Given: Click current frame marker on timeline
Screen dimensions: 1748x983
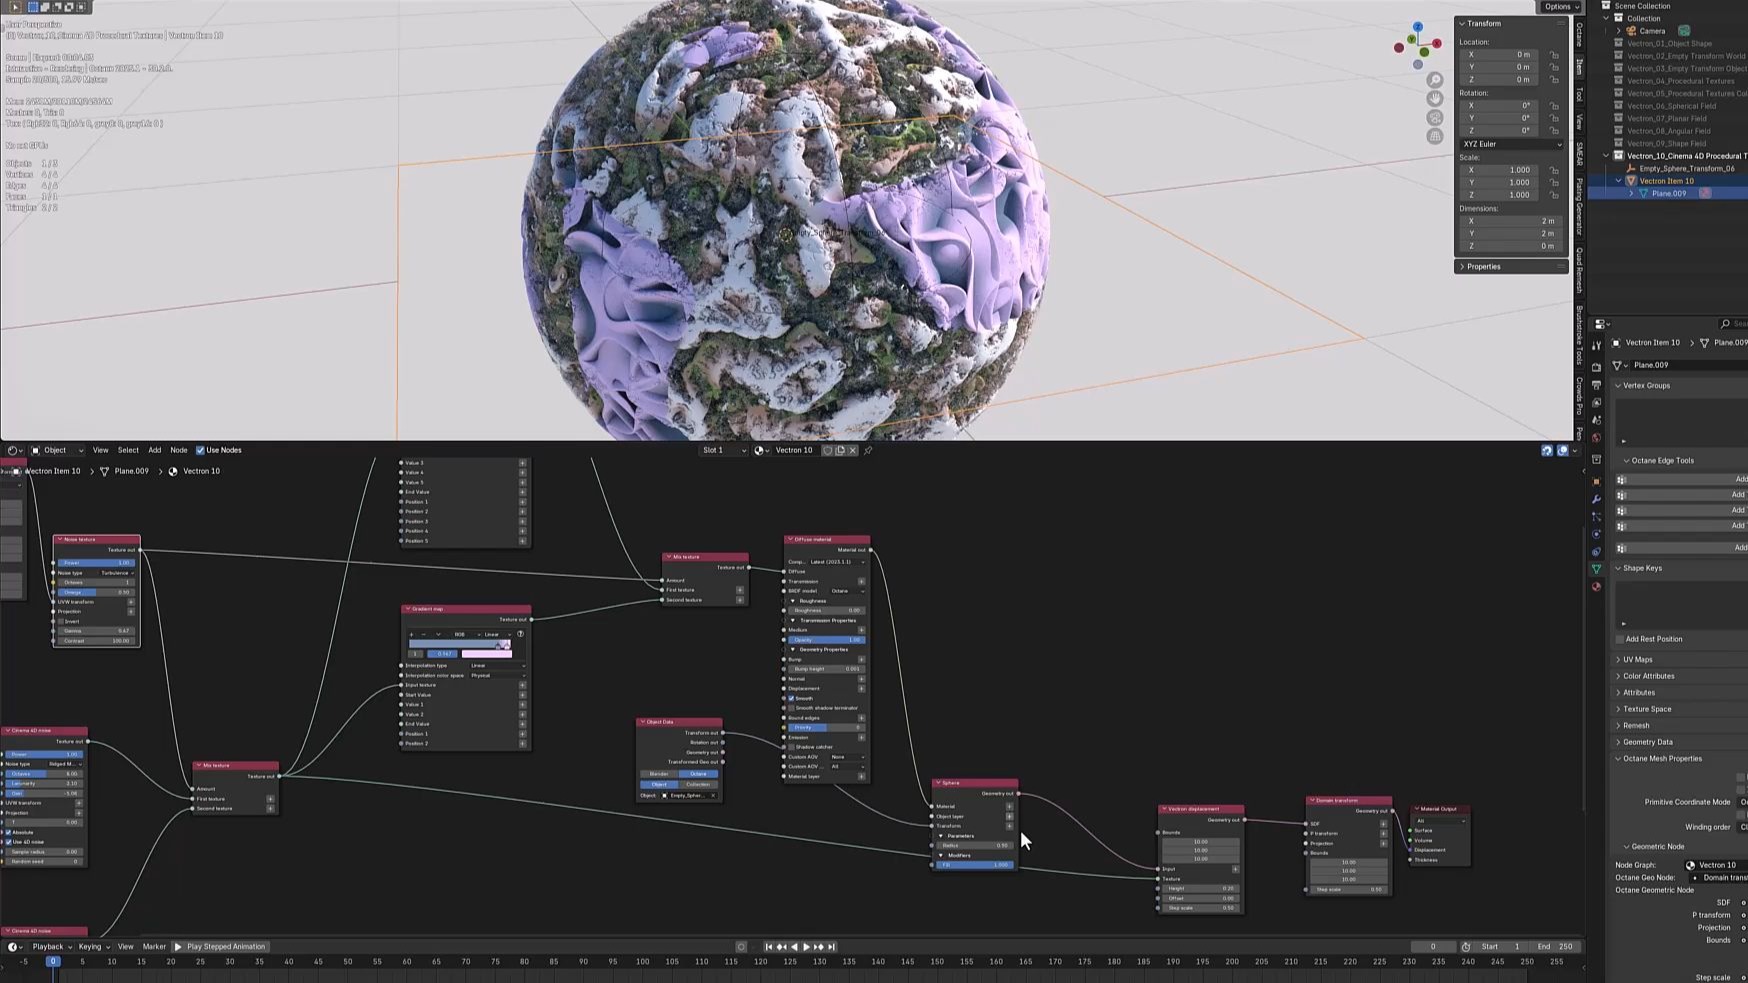Looking at the screenshot, I should (53, 962).
